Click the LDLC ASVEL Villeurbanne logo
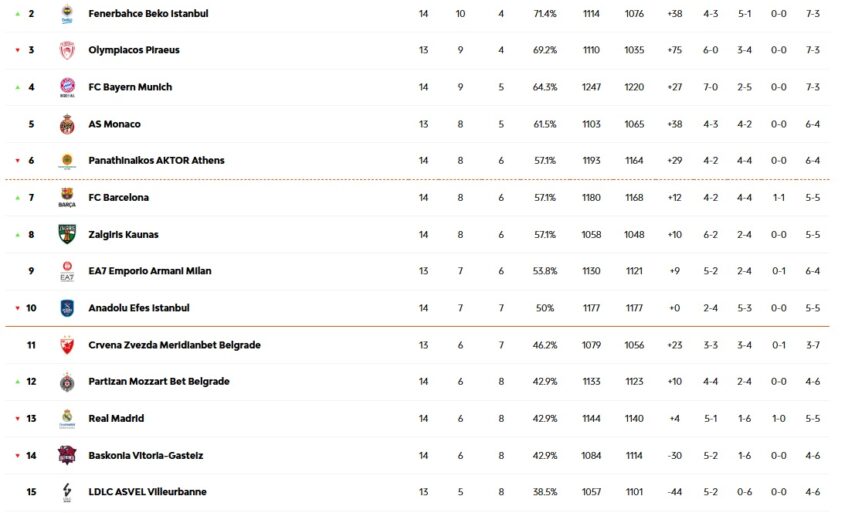 pyautogui.click(x=67, y=492)
